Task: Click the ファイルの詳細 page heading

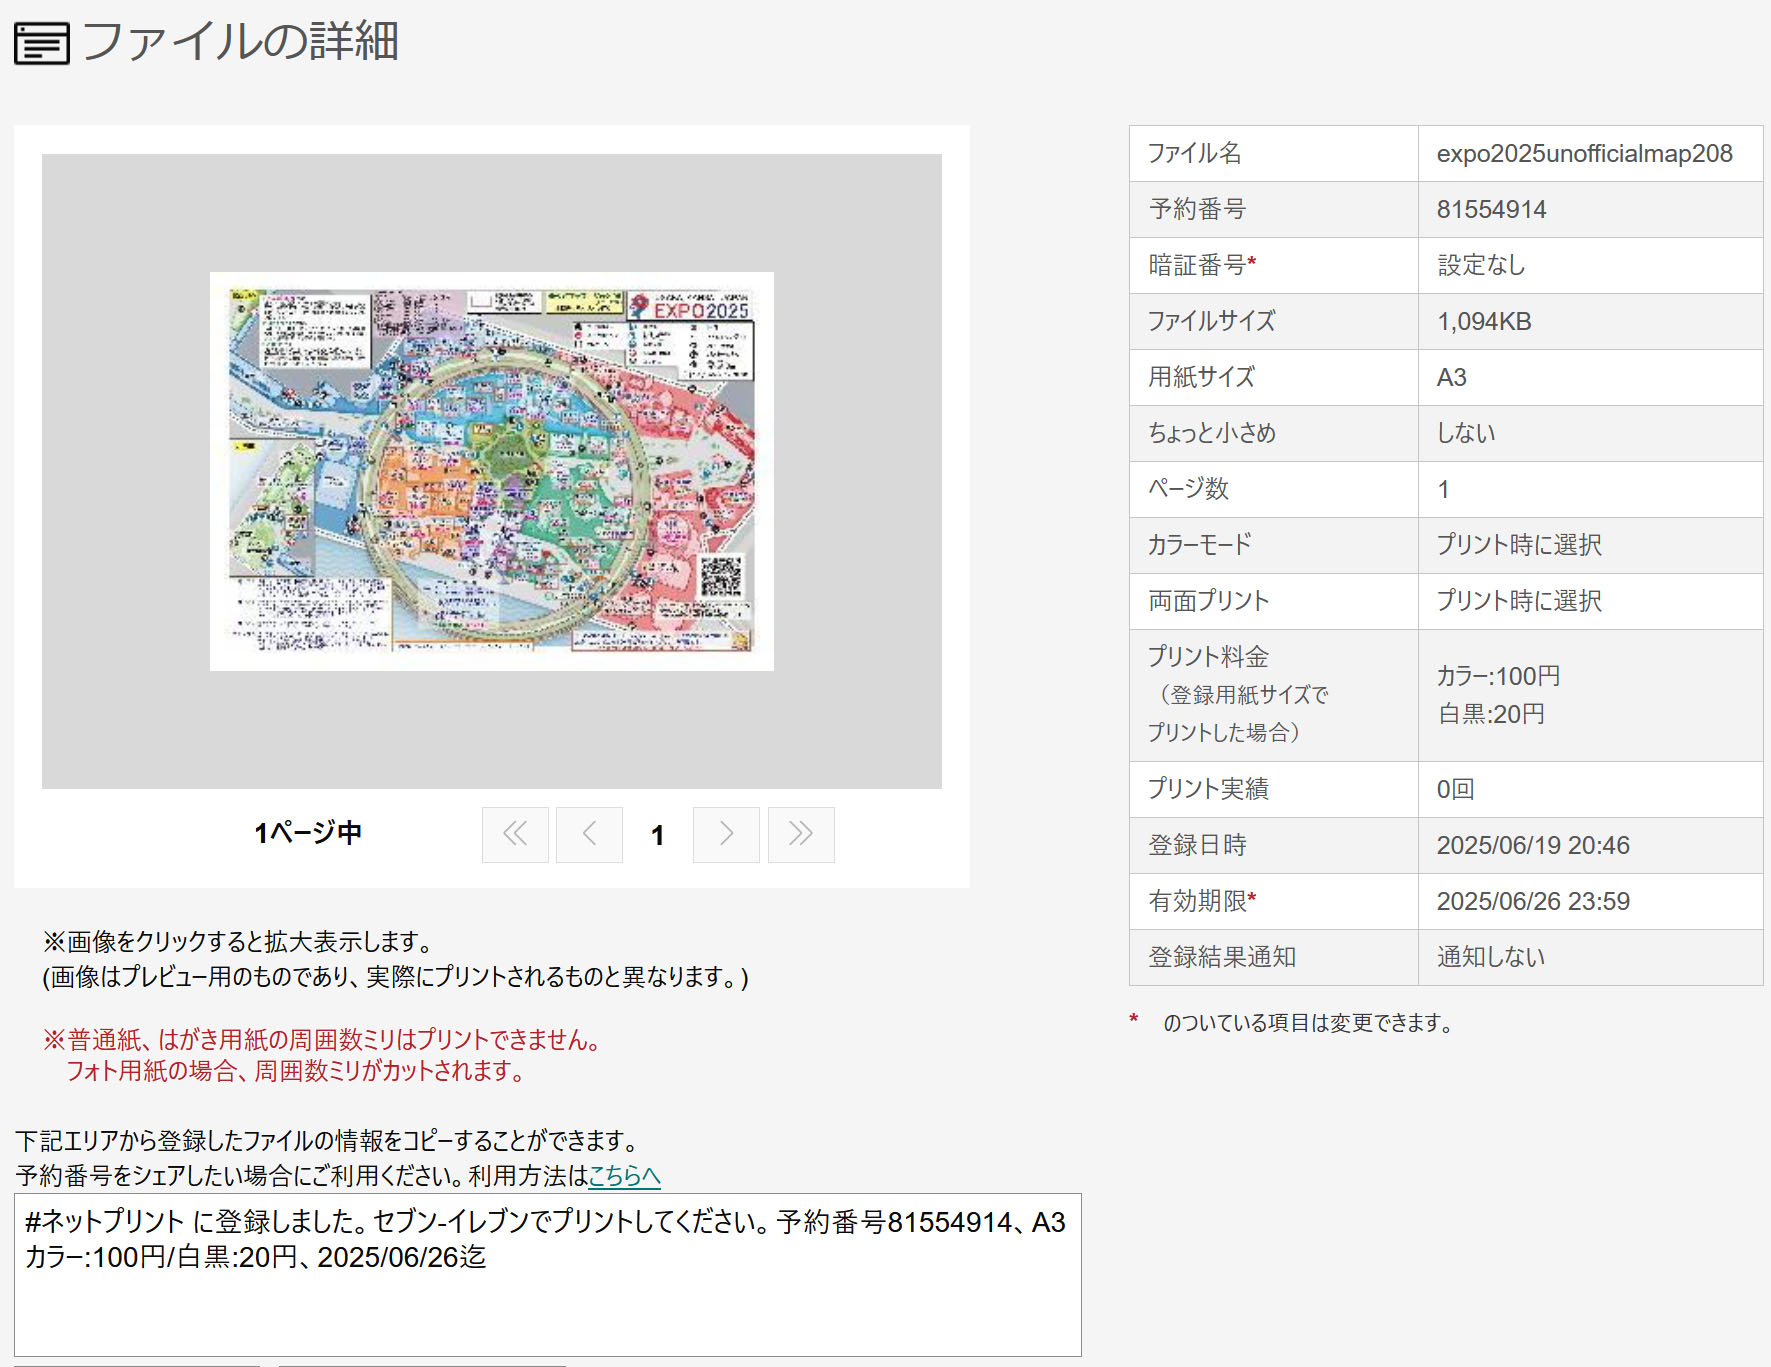Action: [240, 43]
